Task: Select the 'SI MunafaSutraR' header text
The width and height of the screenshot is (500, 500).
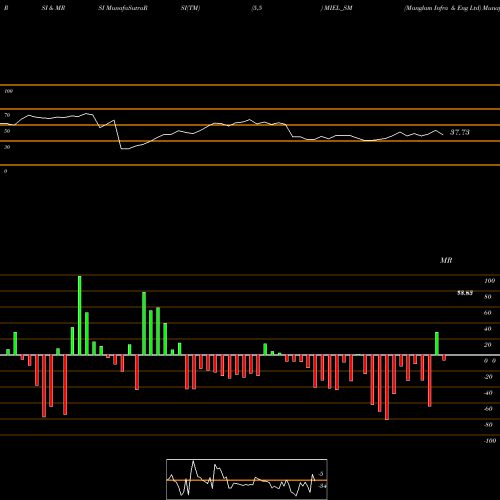Action: tap(123, 8)
